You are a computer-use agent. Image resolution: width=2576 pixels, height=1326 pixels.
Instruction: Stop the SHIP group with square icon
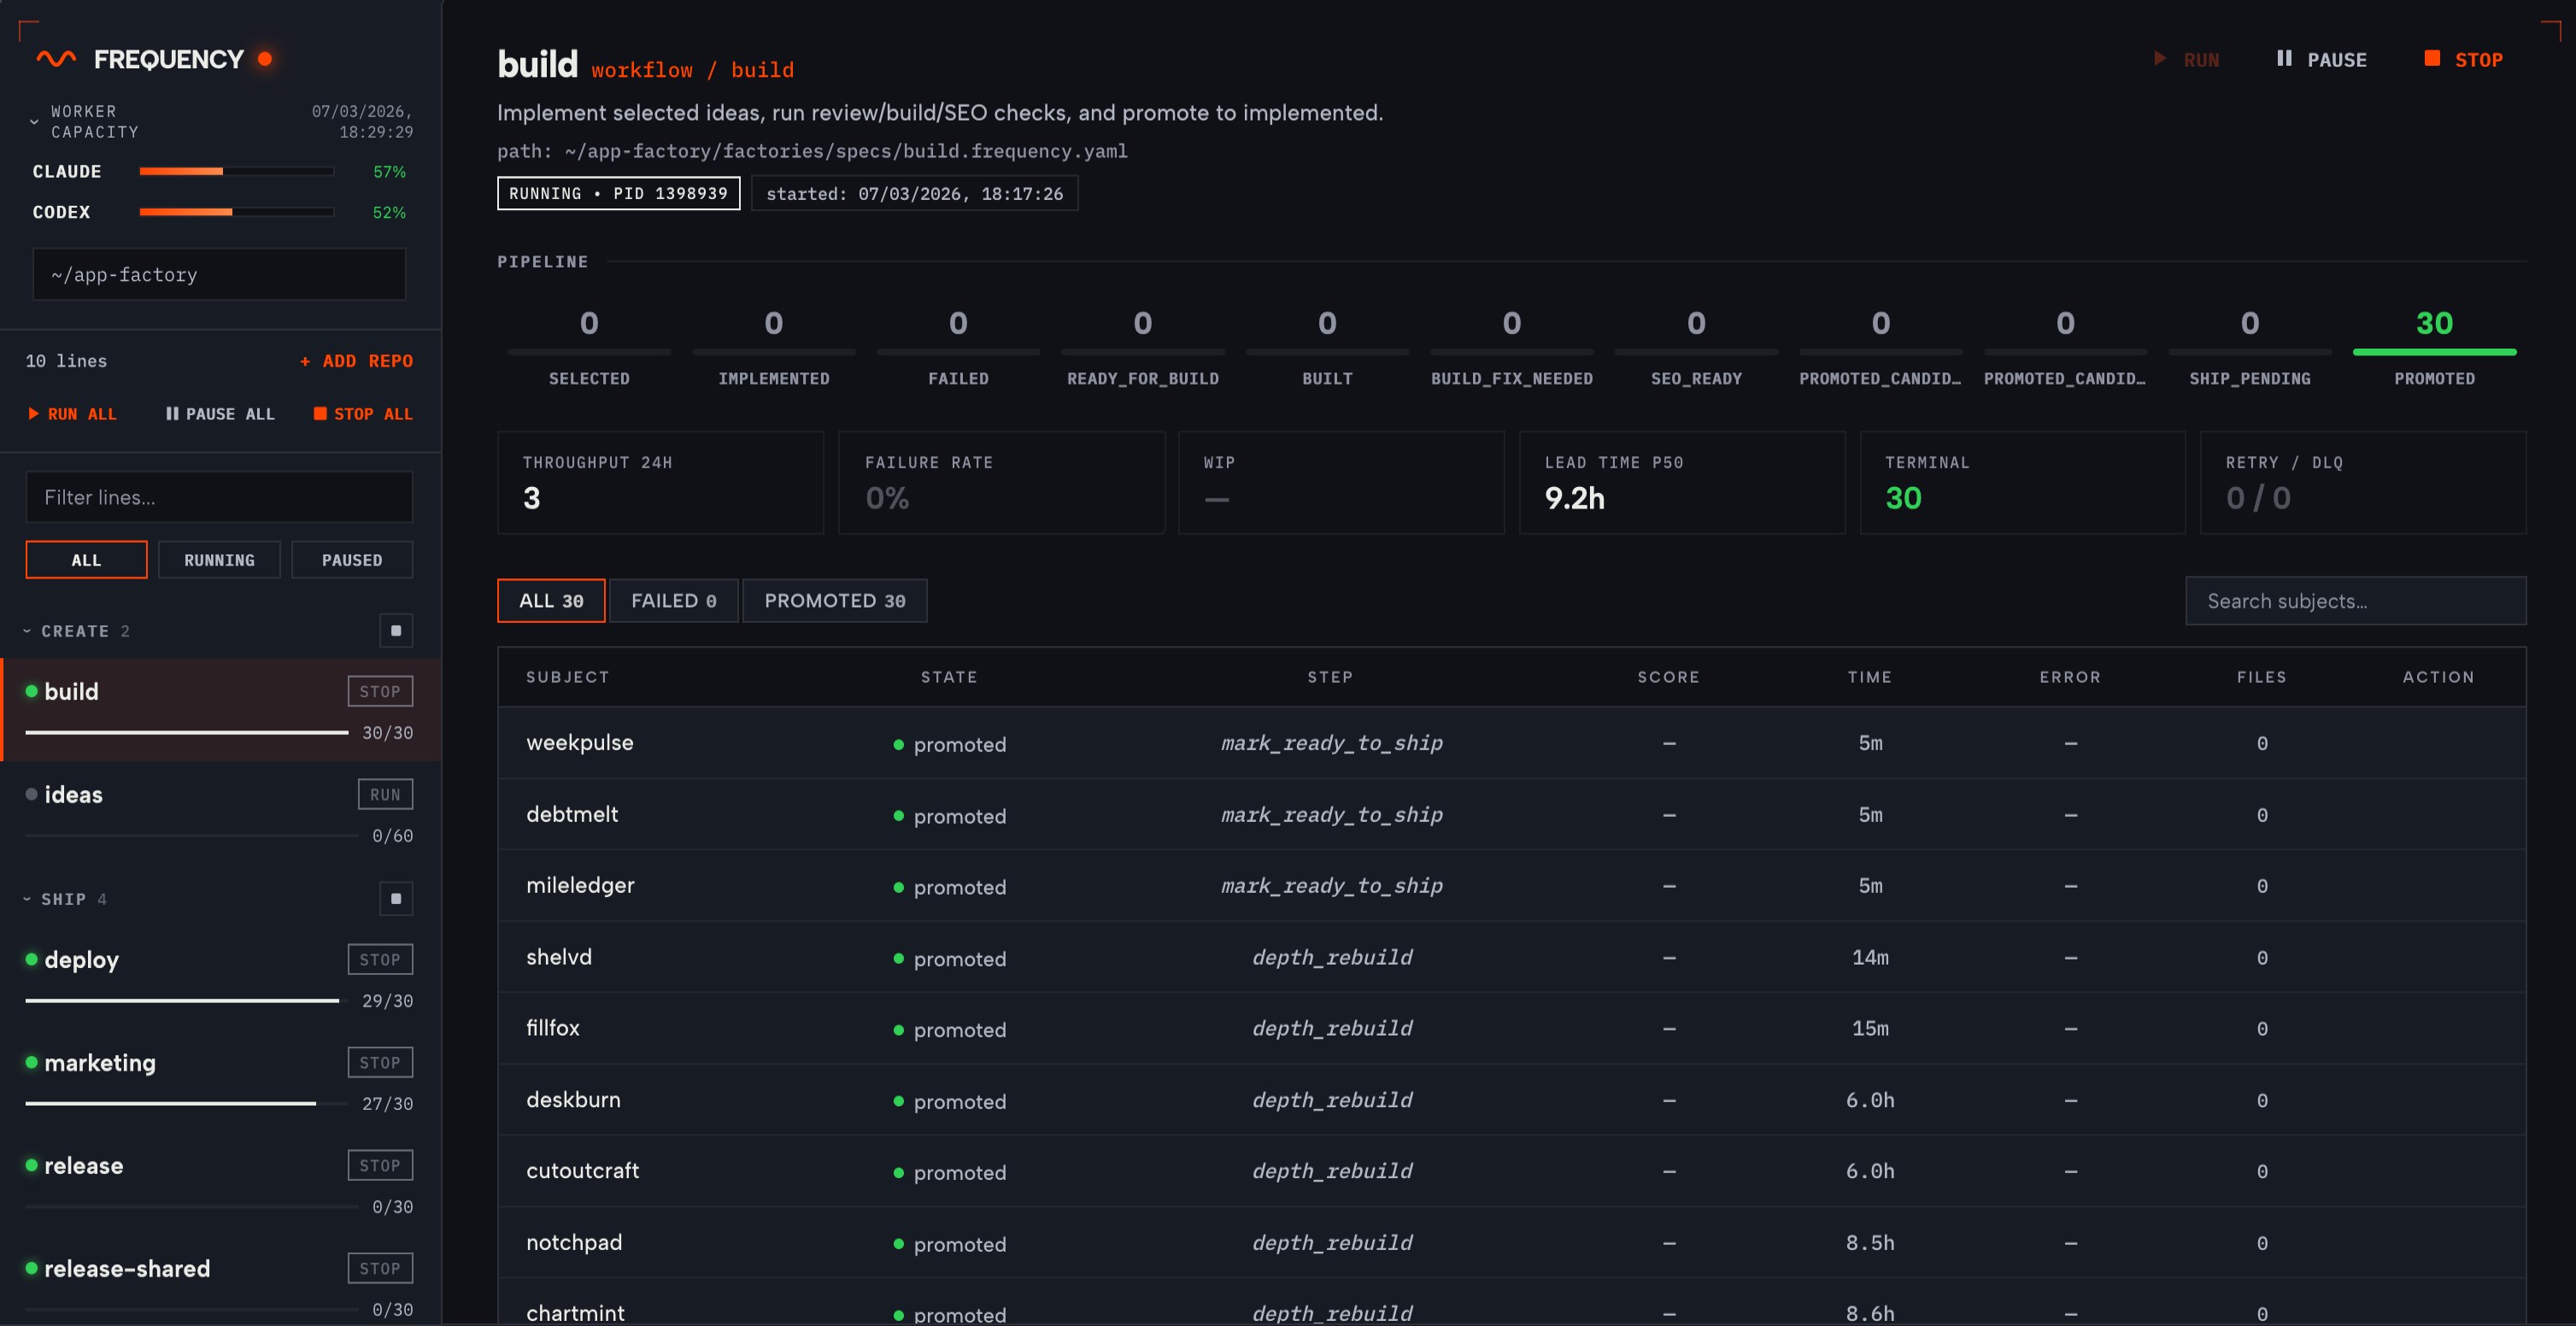(396, 899)
